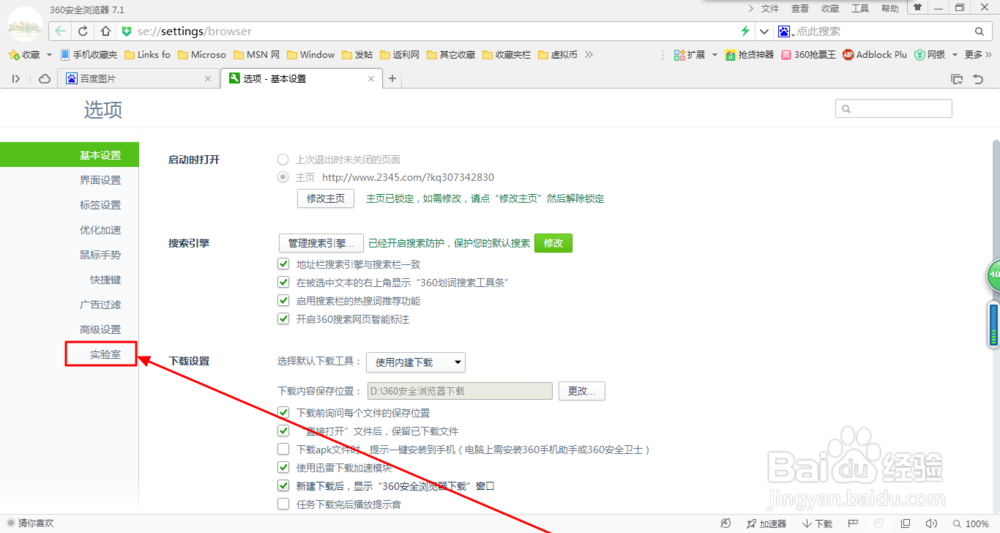Open the 手机收藏夹 bookmark
Screen dimensions: 1000x533
[89, 55]
